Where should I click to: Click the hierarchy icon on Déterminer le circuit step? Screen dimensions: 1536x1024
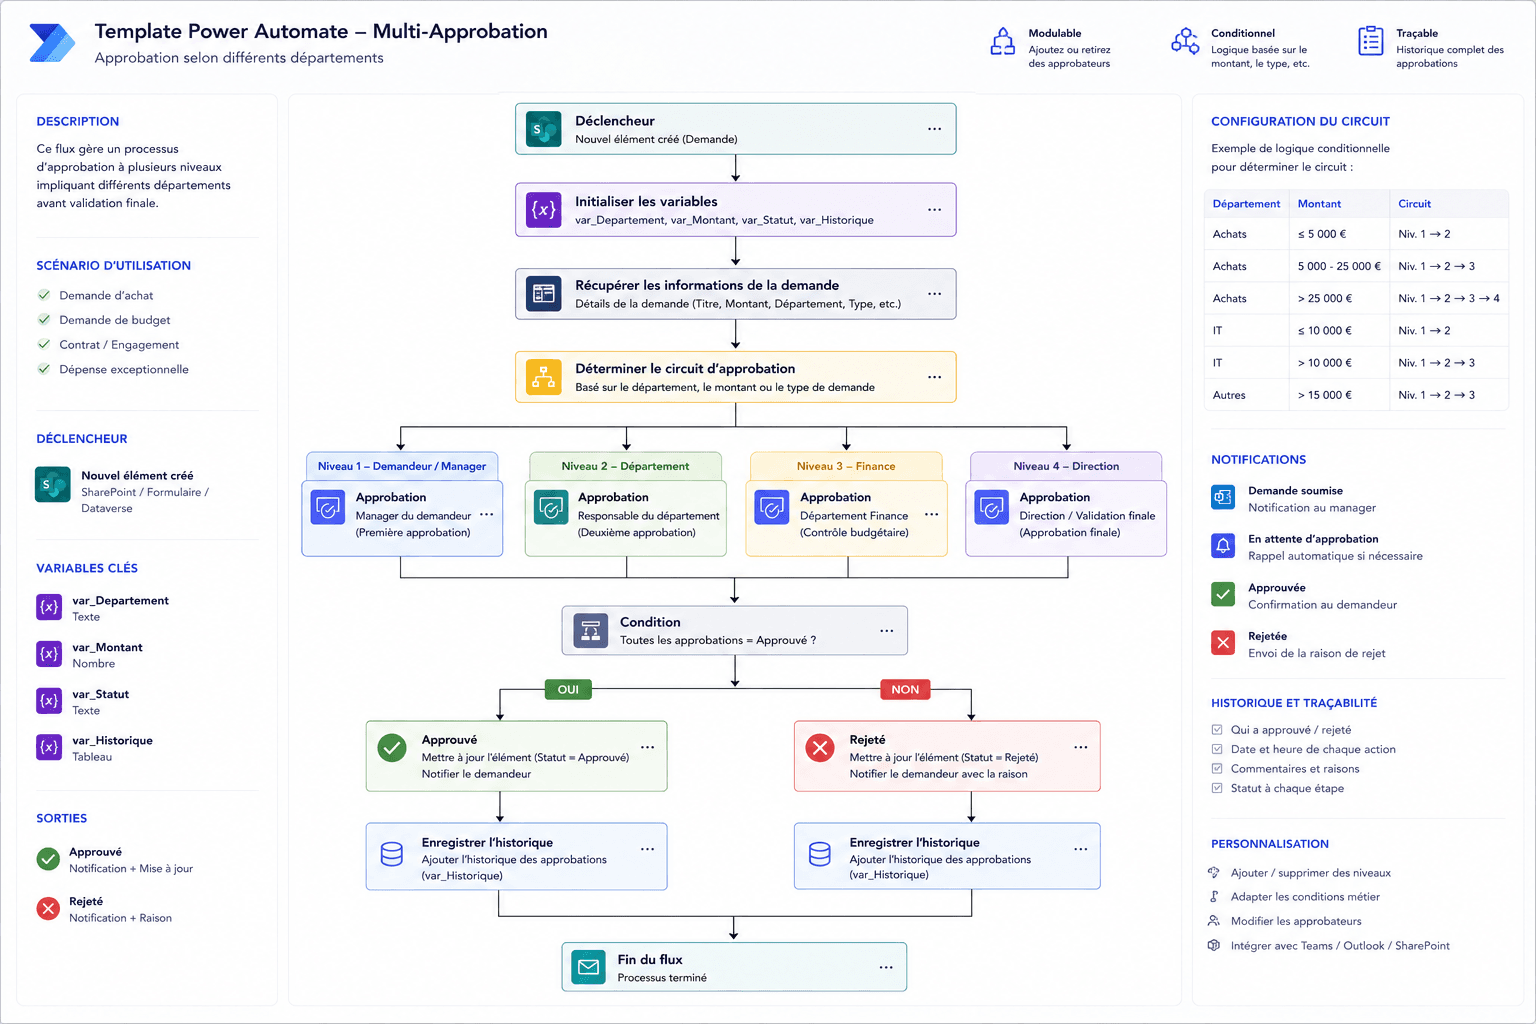point(544,377)
